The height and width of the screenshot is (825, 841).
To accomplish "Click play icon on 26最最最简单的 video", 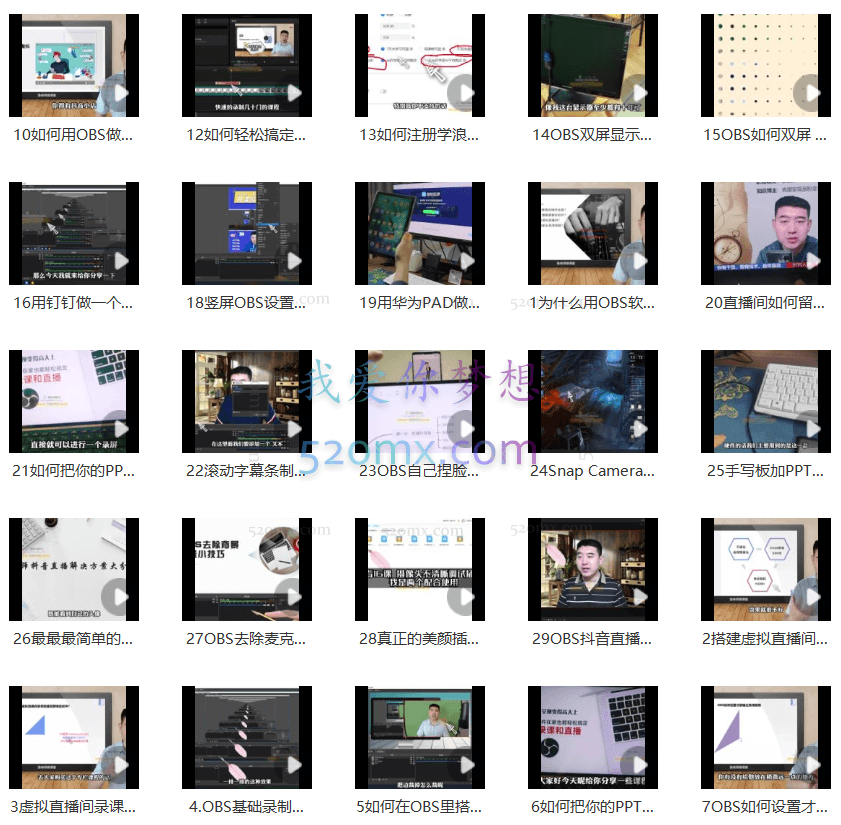I will click(119, 597).
